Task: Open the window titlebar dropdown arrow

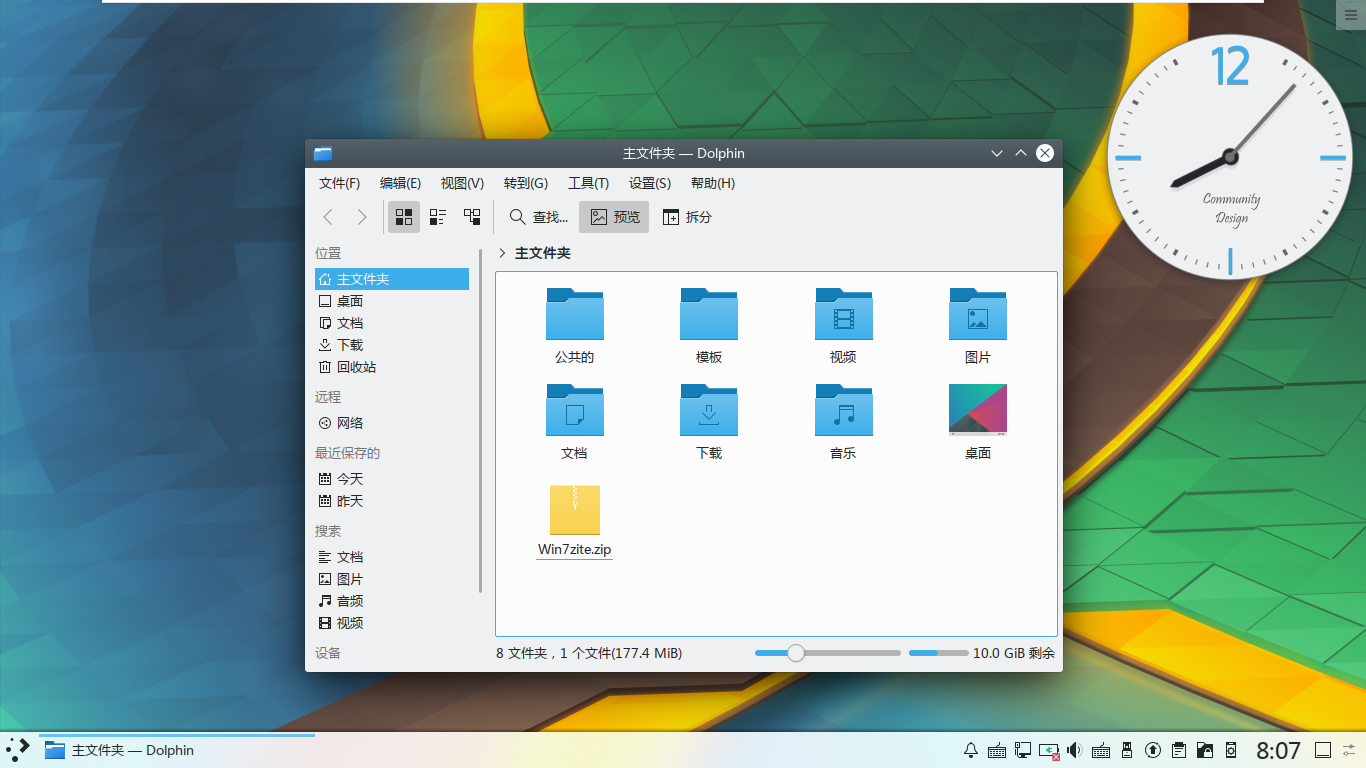Action: pyautogui.click(x=996, y=153)
